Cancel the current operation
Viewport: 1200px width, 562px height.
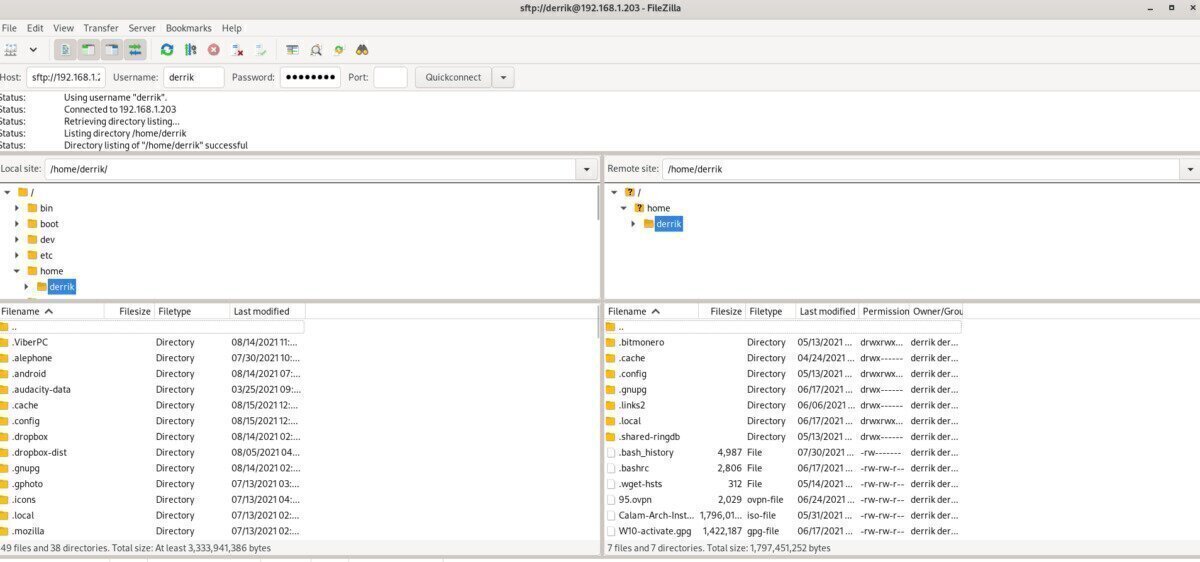point(214,49)
